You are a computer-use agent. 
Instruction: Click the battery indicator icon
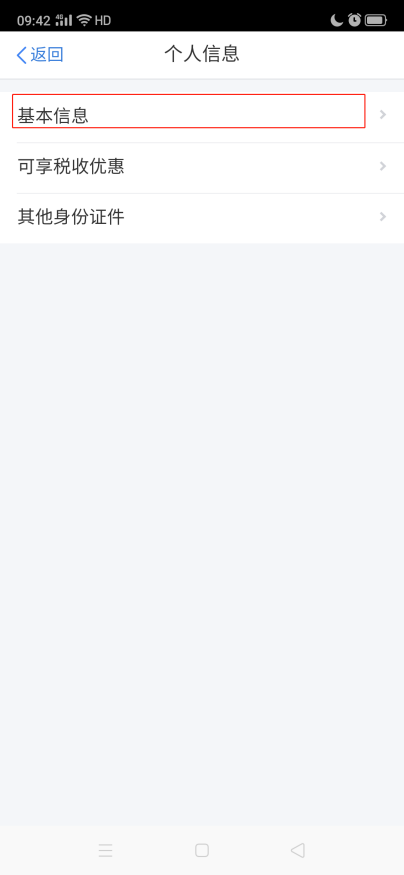pyautogui.click(x=376, y=21)
